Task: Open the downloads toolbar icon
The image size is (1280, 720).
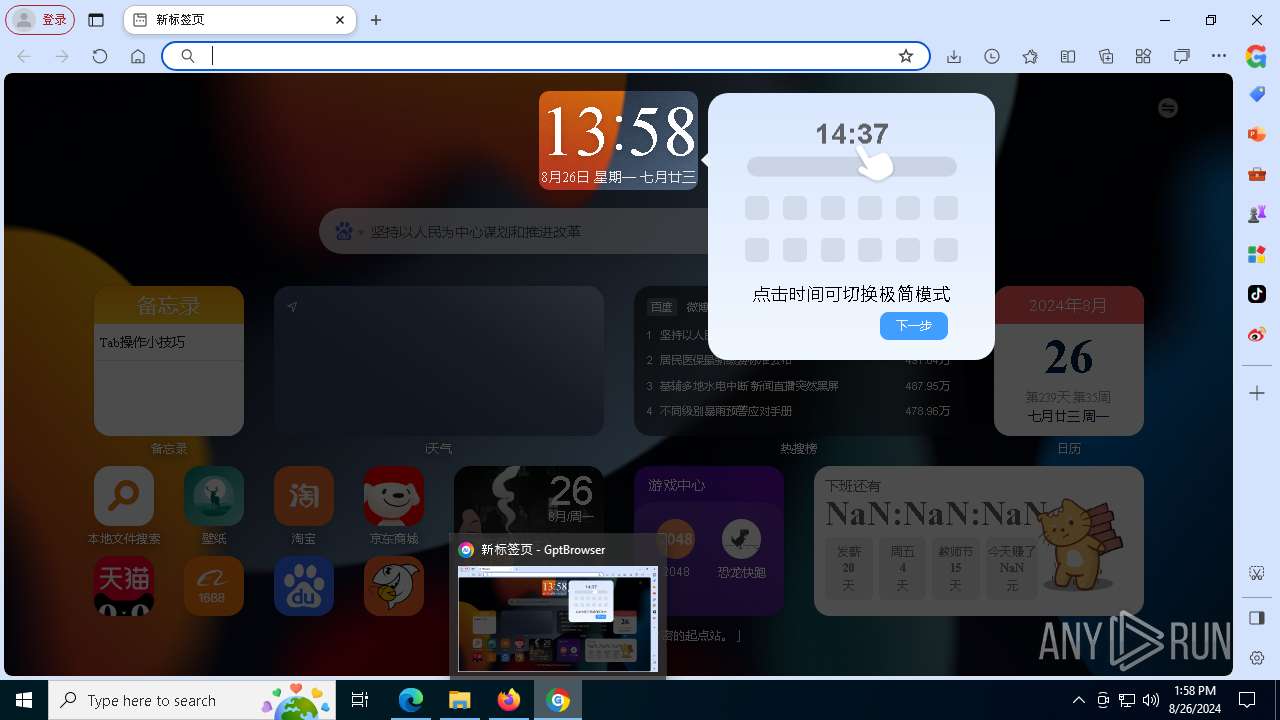Action: click(x=954, y=57)
